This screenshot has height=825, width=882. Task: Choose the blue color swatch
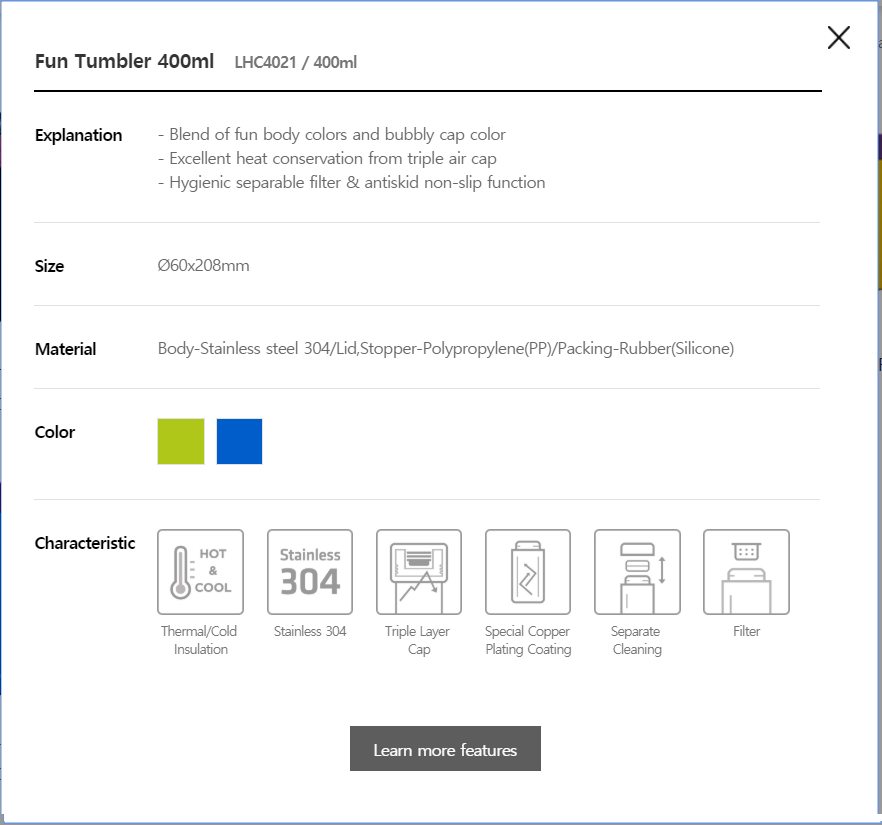tap(240, 441)
